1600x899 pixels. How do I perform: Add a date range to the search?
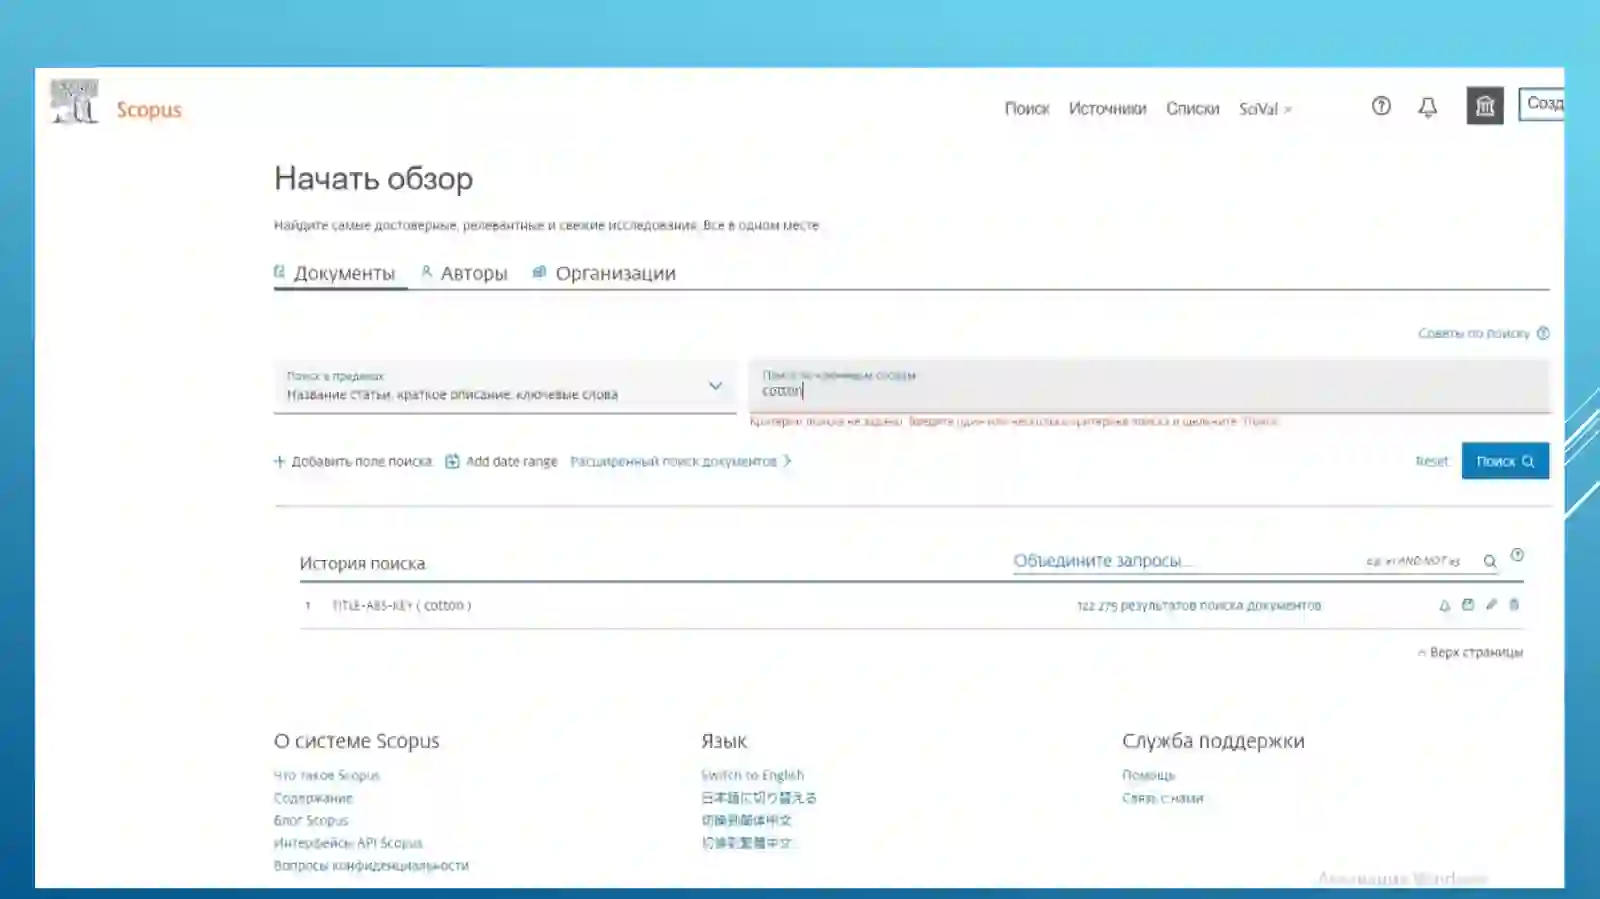(501, 461)
